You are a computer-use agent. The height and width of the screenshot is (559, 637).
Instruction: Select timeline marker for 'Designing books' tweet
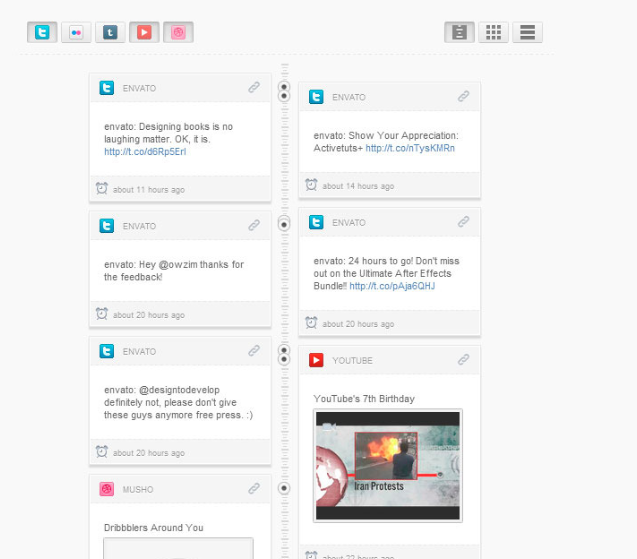284,87
